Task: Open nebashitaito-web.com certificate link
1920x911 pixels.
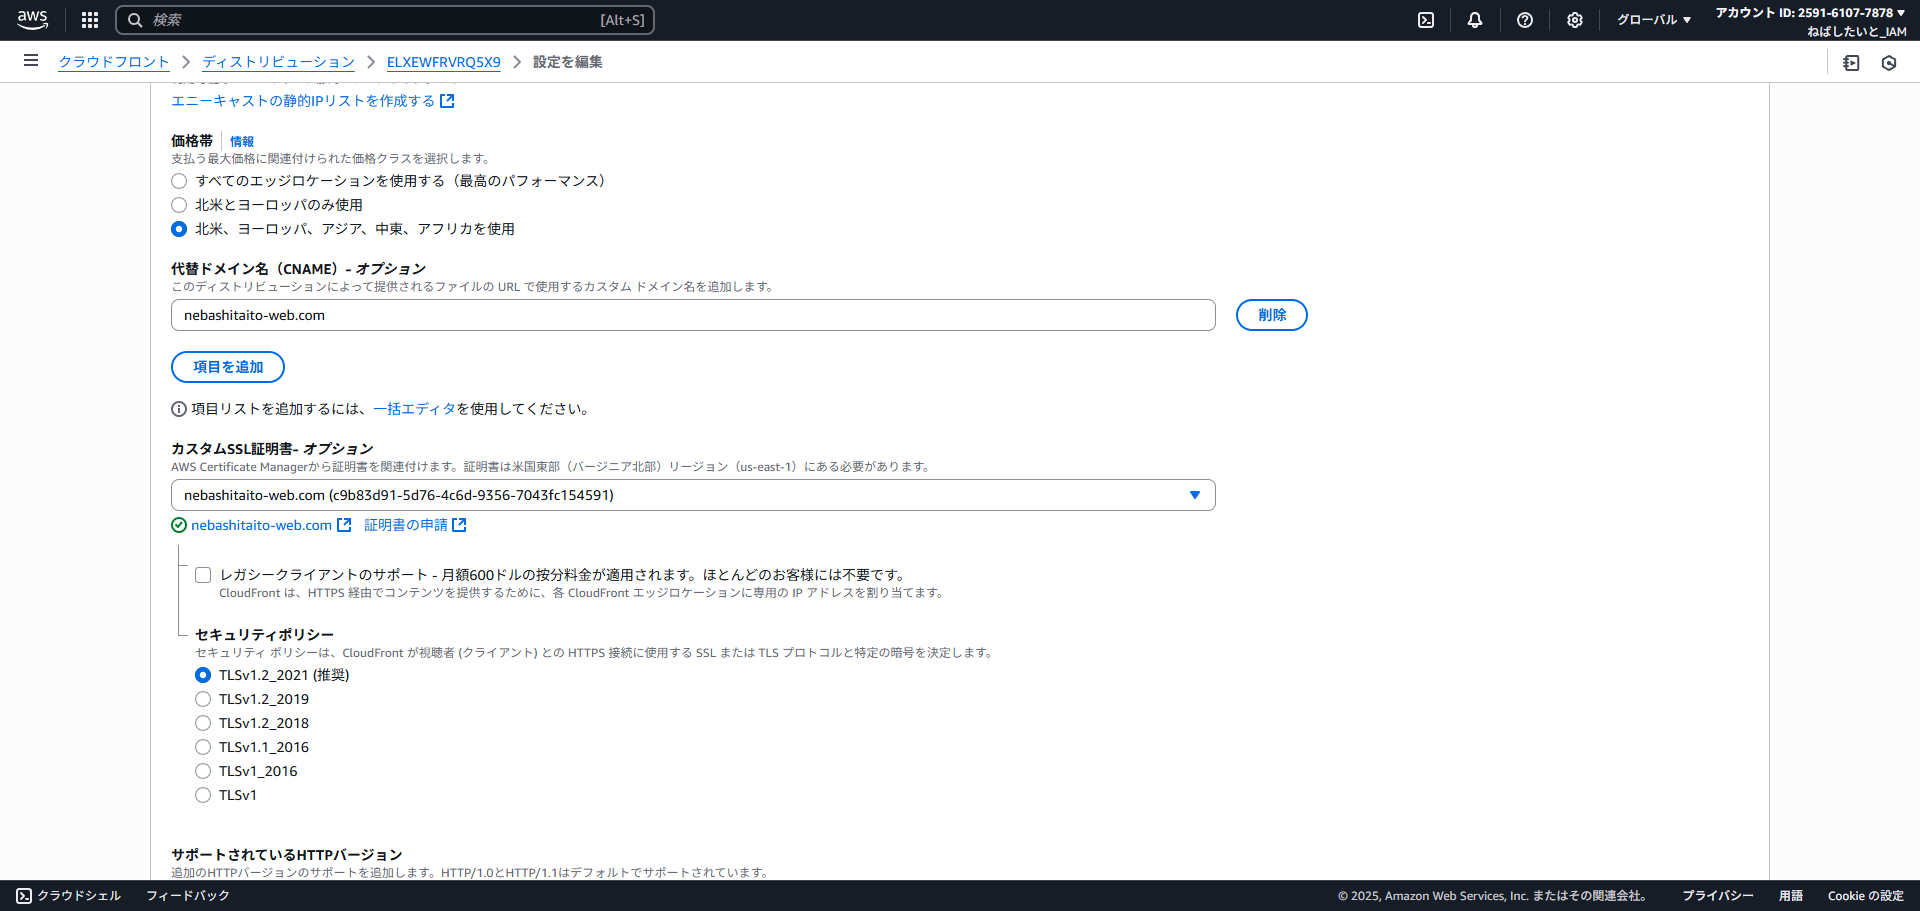Action: point(262,525)
